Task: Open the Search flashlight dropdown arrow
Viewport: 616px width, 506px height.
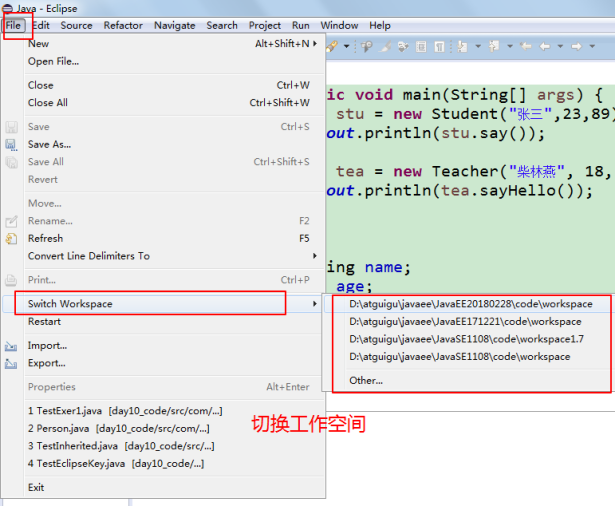Action: tap(346, 46)
